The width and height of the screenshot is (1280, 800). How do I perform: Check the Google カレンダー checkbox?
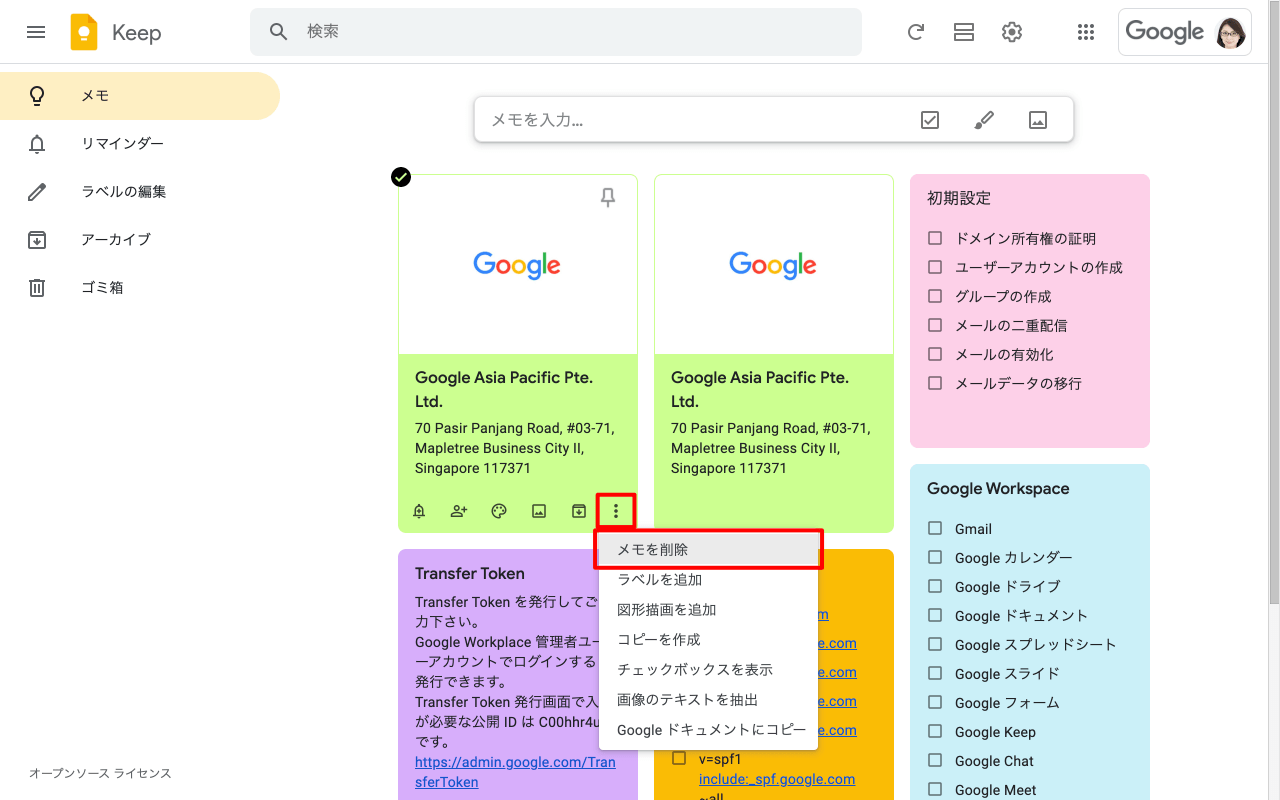click(x=935, y=557)
